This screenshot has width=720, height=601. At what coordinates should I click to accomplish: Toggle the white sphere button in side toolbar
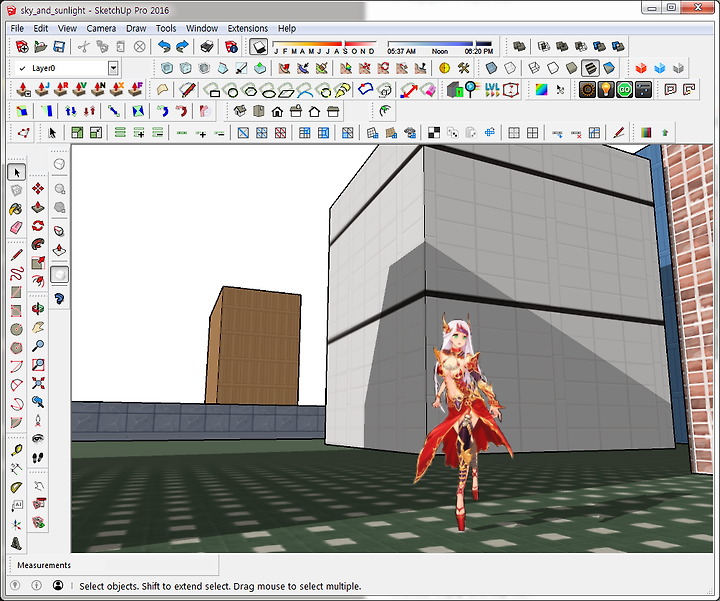coord(59,275)
